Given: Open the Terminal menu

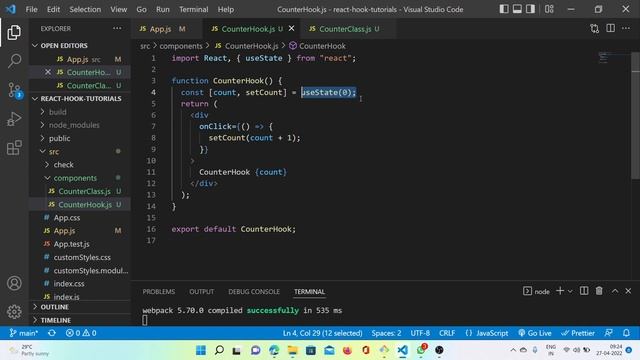Looking at the screenshot, I should [193, 9].
